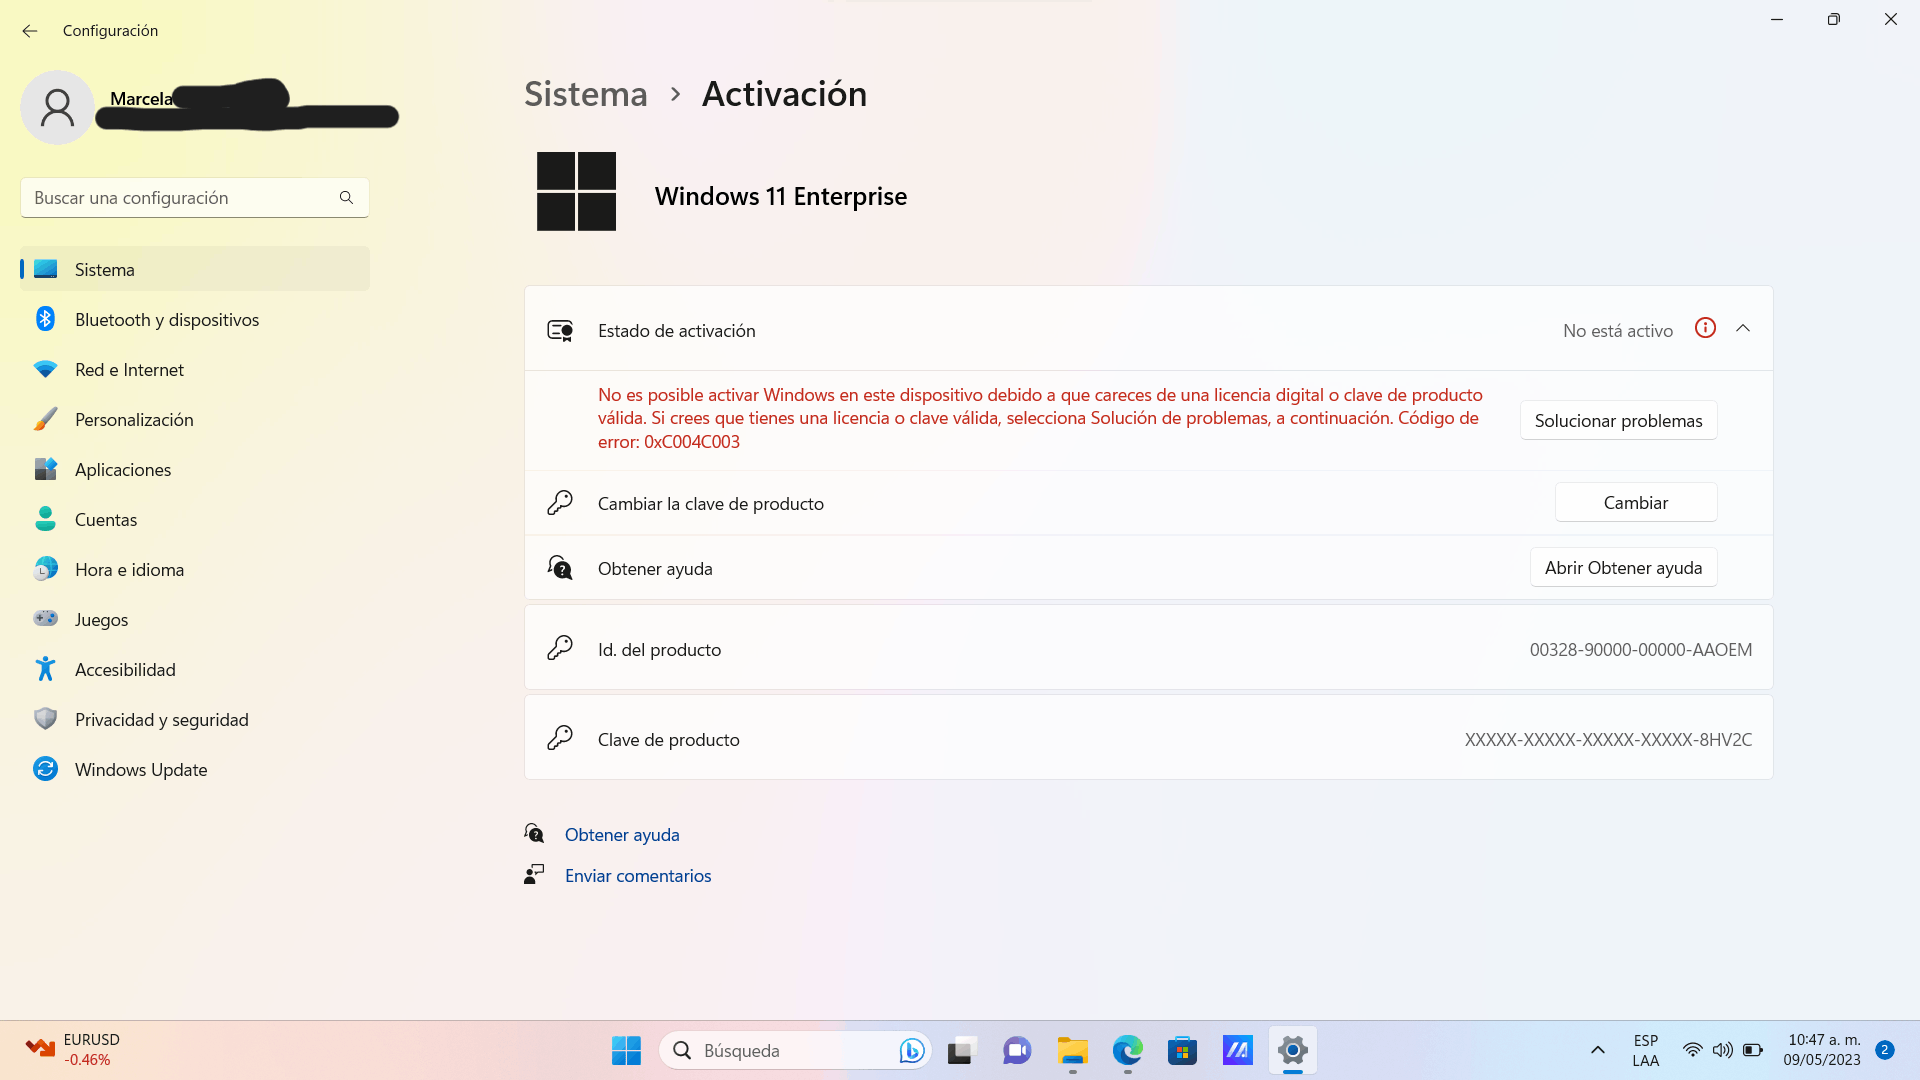Click Cambiar to change product key
Screen dimensions: 1920x1080
(1635, 503)
